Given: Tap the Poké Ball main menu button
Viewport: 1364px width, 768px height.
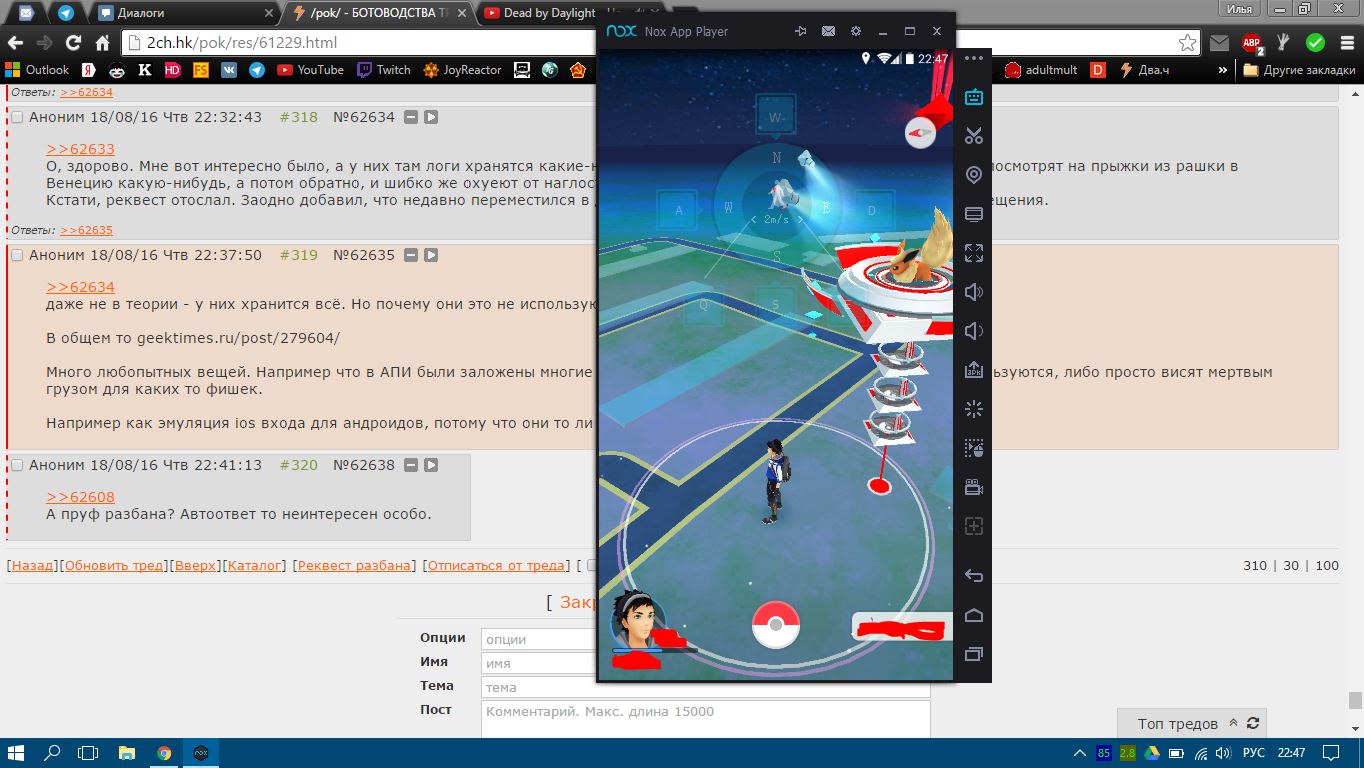Looking at the screenshot, I should click(776, 625).
